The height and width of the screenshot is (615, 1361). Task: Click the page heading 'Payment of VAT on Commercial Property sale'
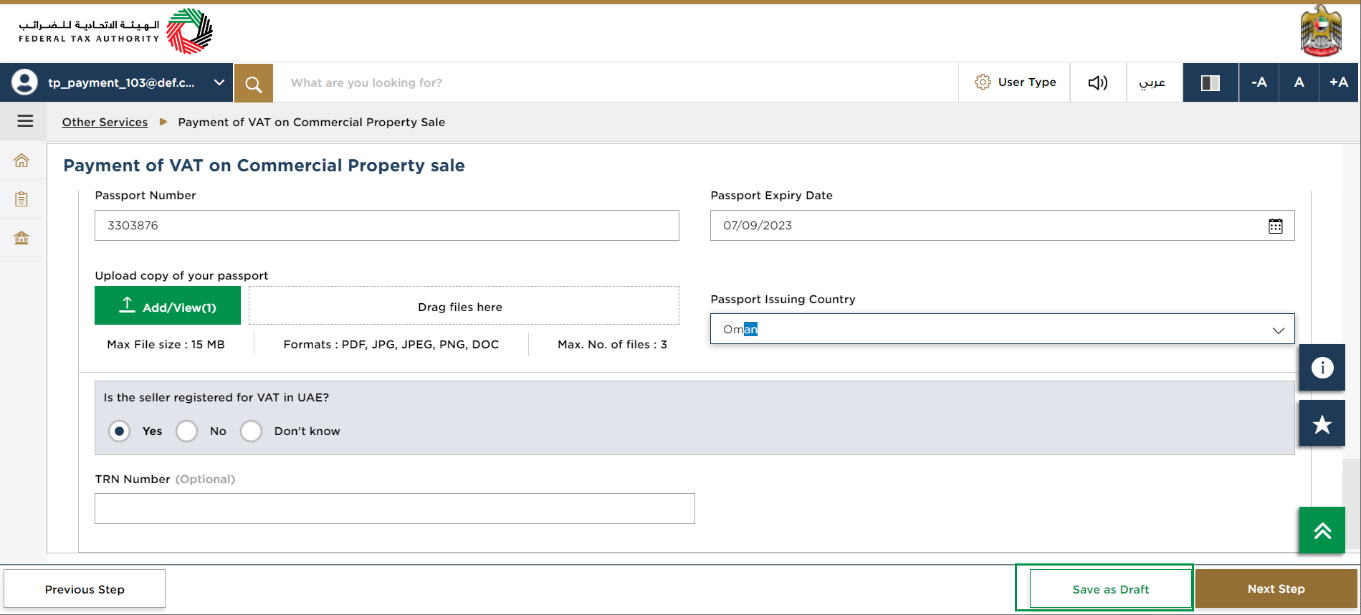tap(264, 166)
